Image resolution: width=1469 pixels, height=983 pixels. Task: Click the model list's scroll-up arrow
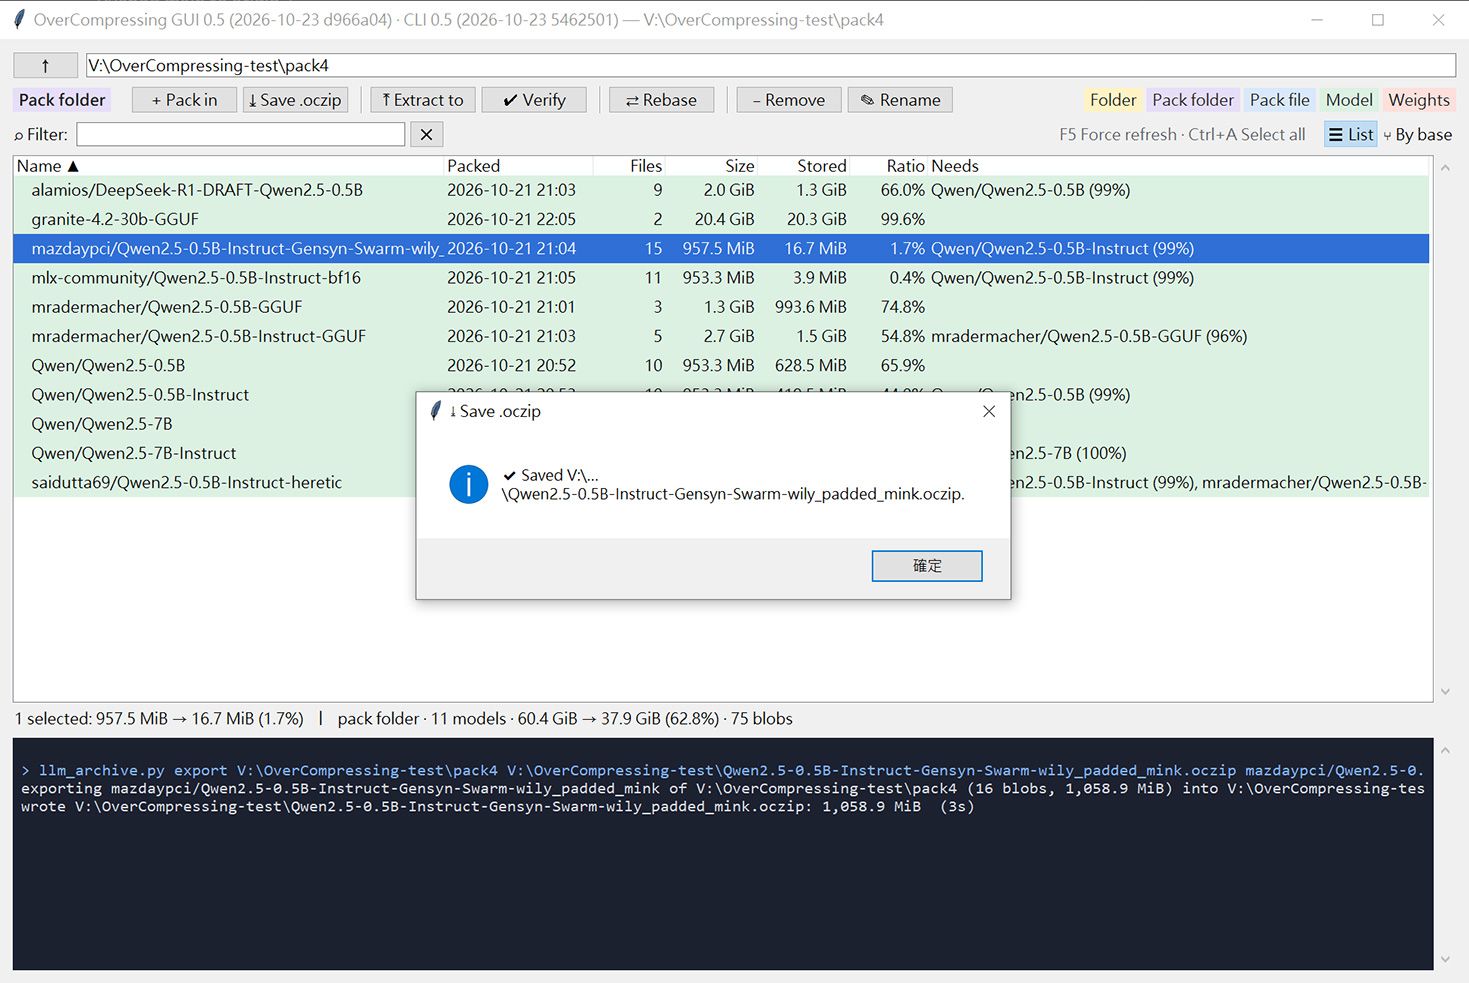coord(1445,167)
